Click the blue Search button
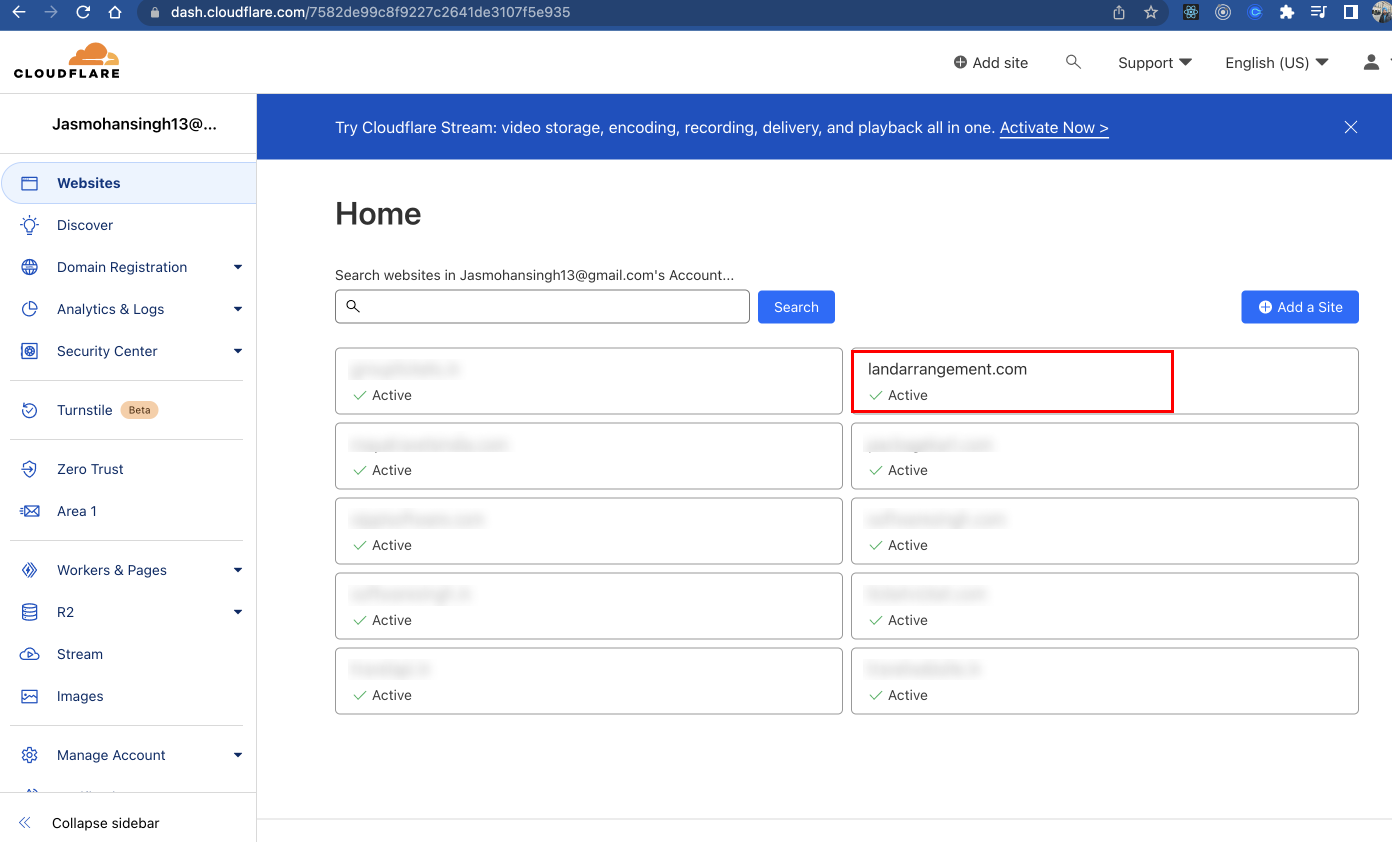 [x=795, y=307]
